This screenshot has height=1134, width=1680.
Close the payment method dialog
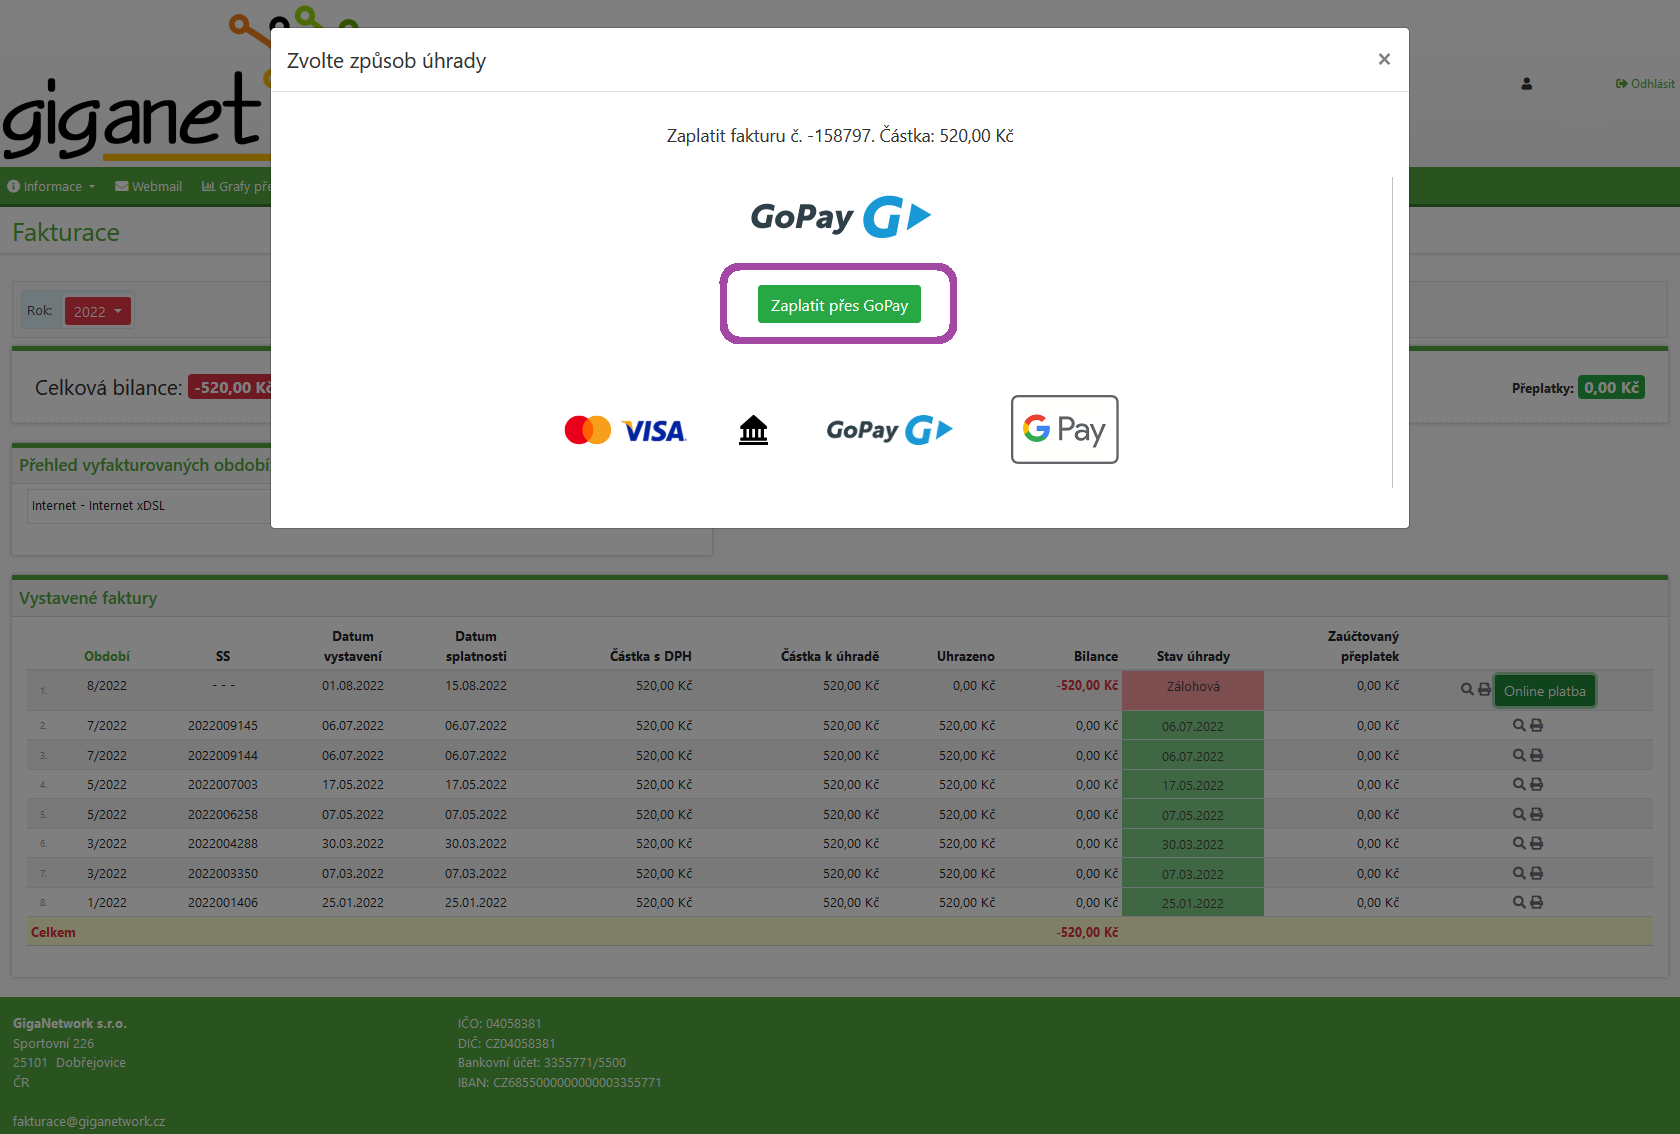(x=1384, y=60)
